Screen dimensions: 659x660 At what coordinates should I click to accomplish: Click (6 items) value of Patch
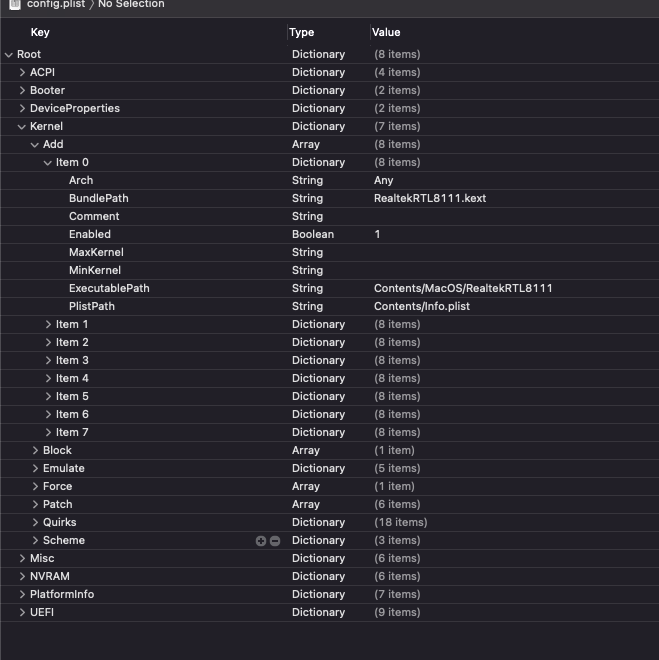pyautogui.click(x=397, y=505)
